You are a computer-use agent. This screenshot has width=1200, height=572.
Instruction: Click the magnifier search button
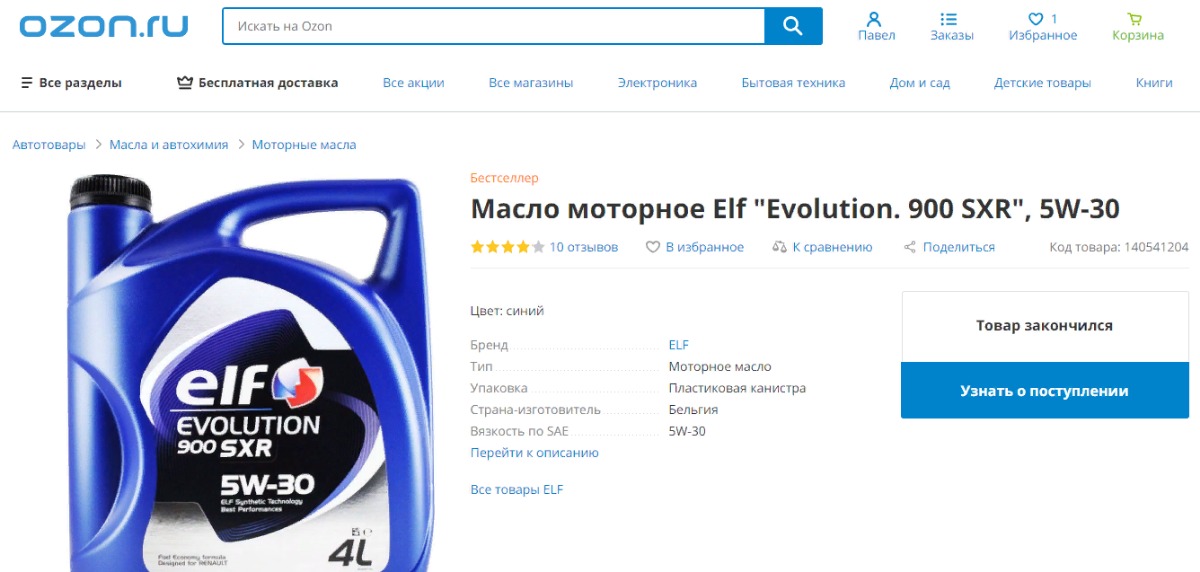click(793, 26)
